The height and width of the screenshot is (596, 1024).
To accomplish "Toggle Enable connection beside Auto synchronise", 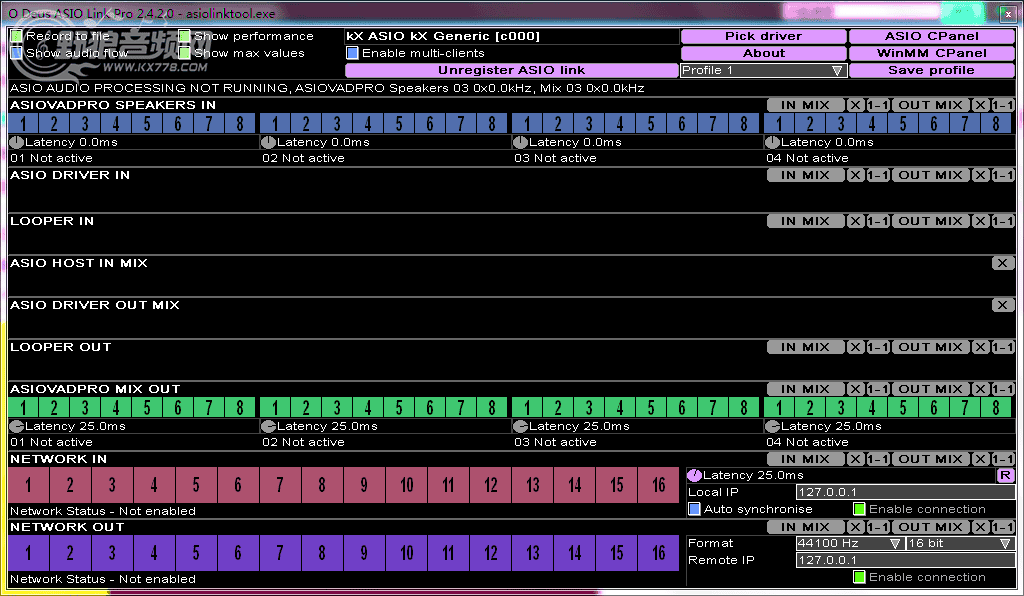I will [x=859, y=509].
